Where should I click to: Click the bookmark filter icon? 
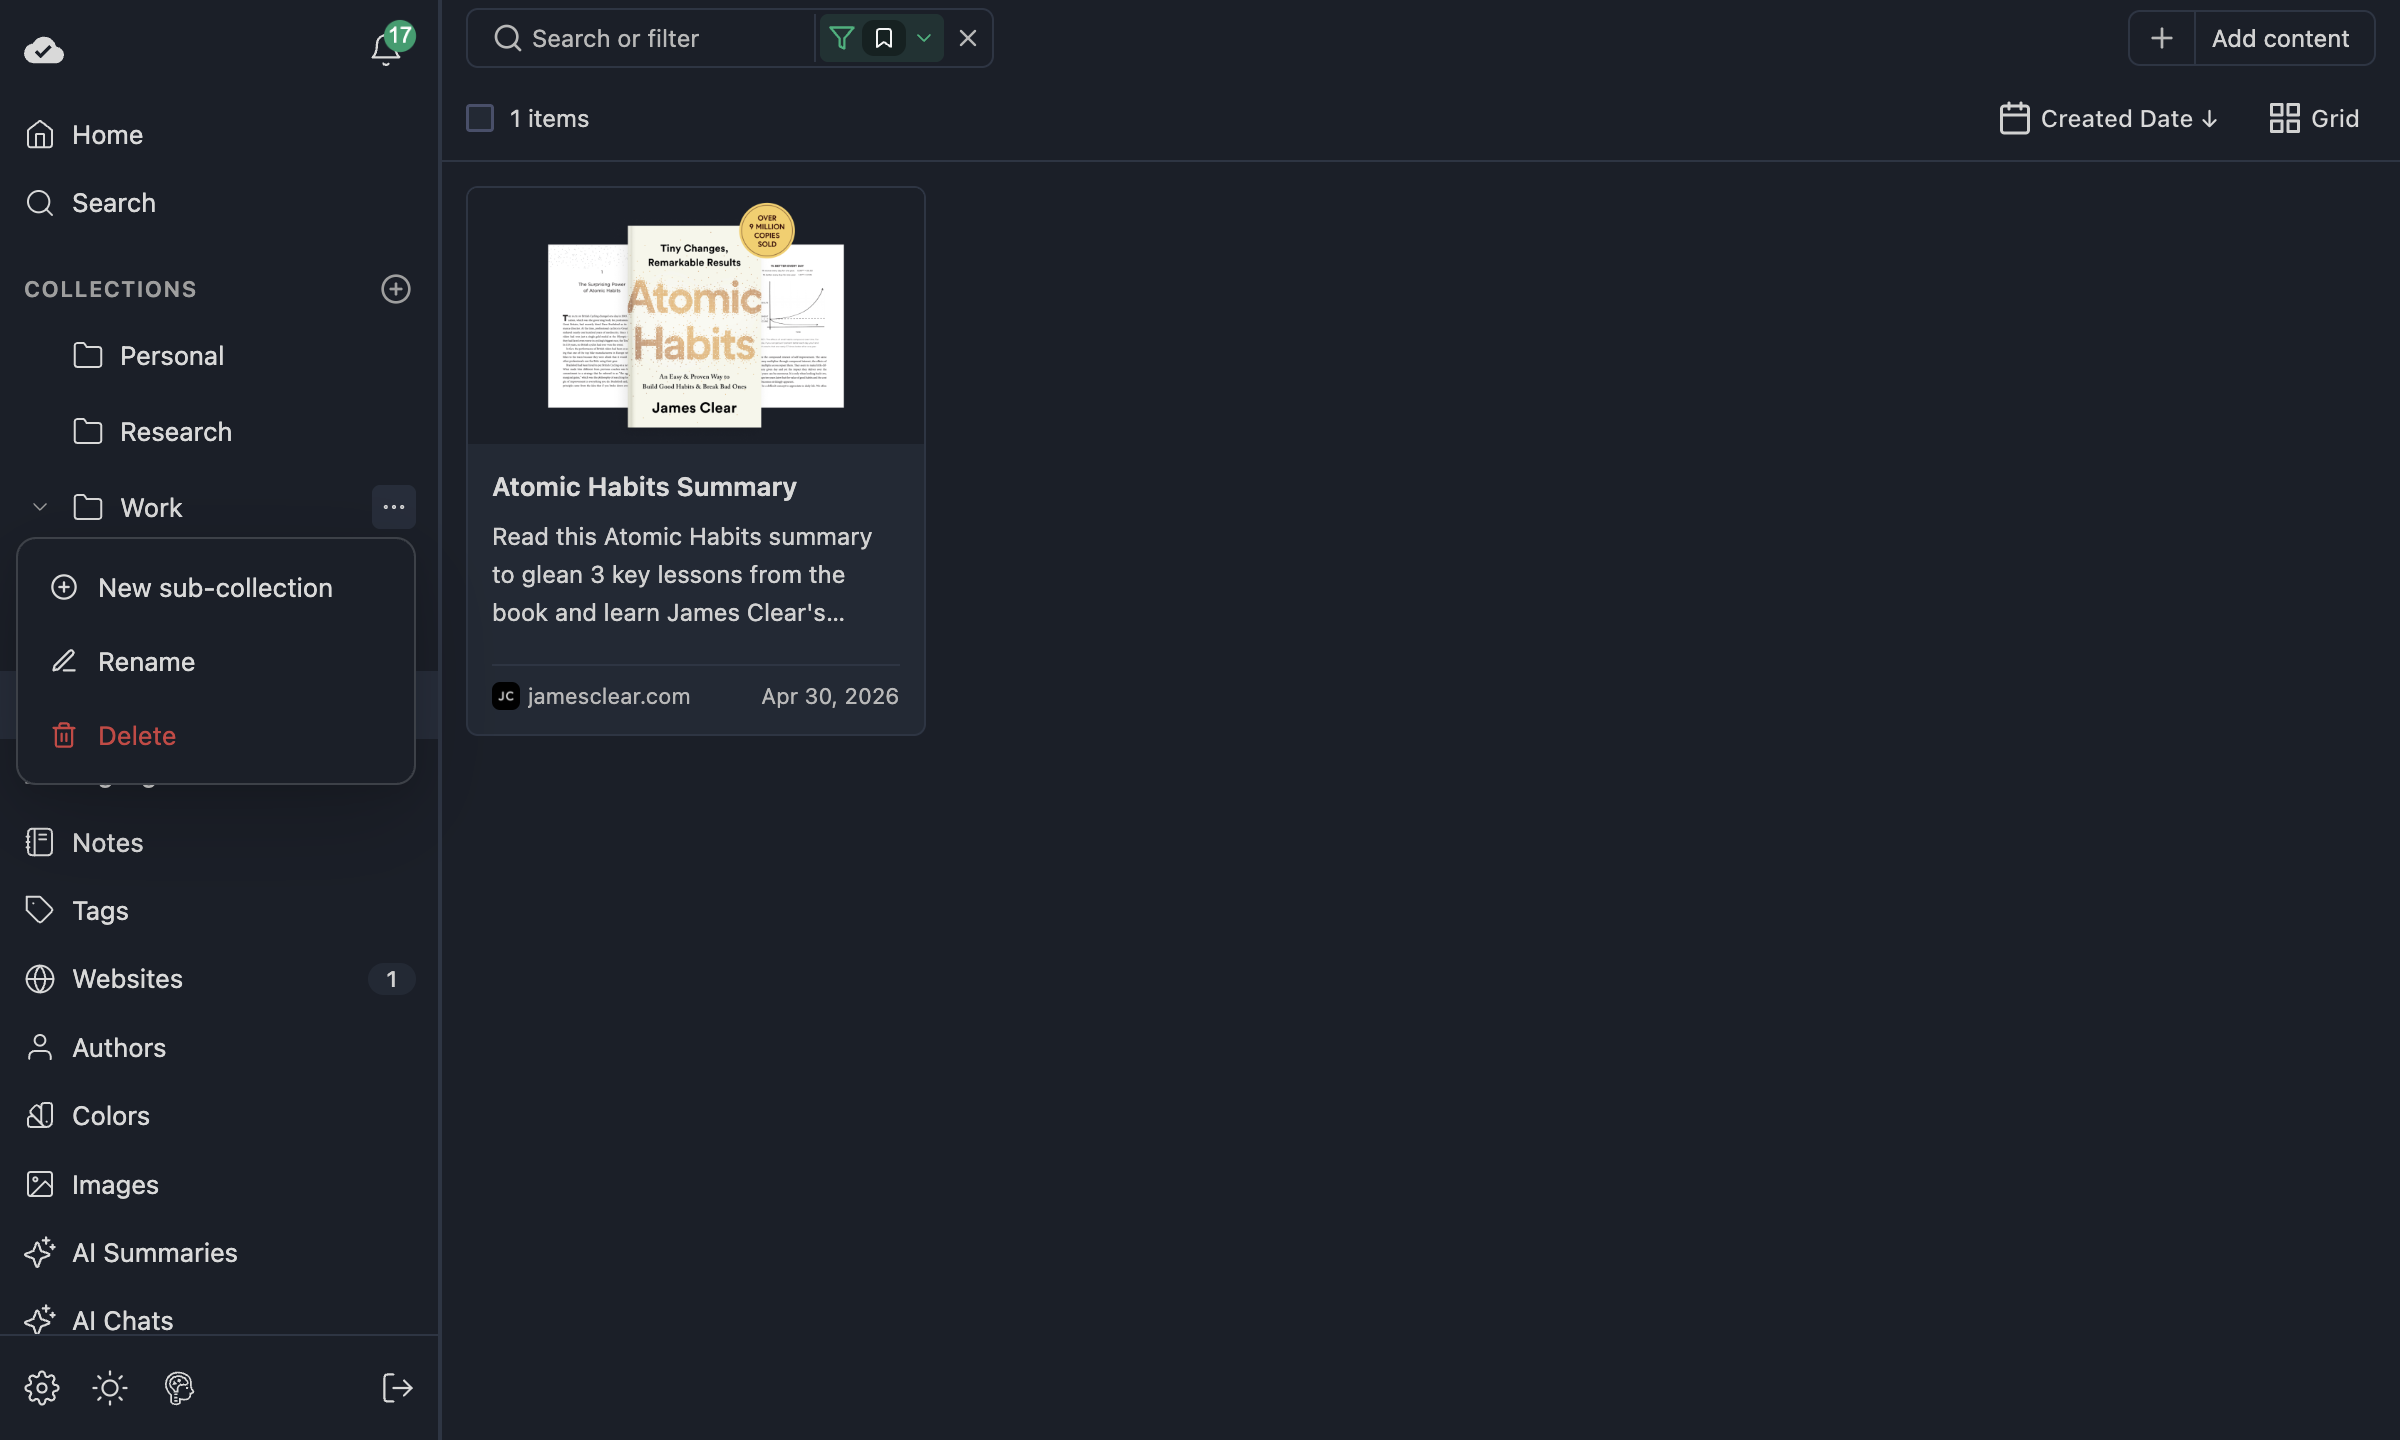pyautogui.click(x=884, y=38)
